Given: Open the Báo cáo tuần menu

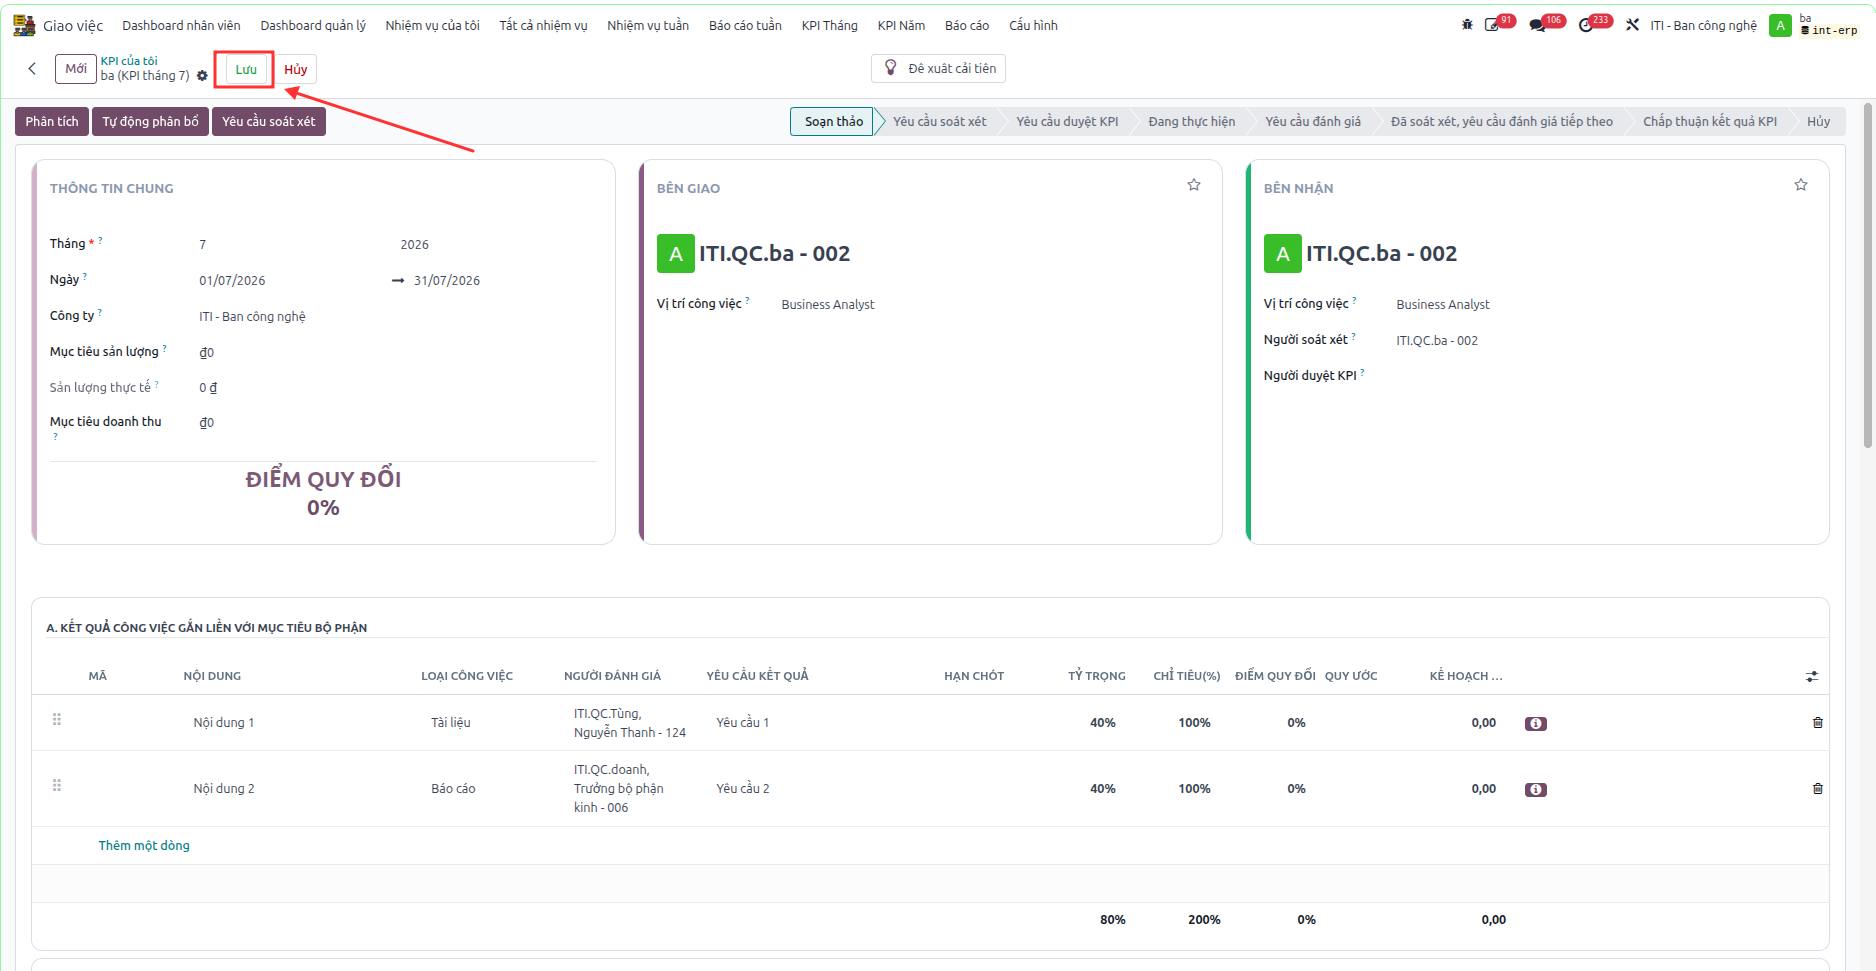Looking at the screenshot, I should 745,25.
